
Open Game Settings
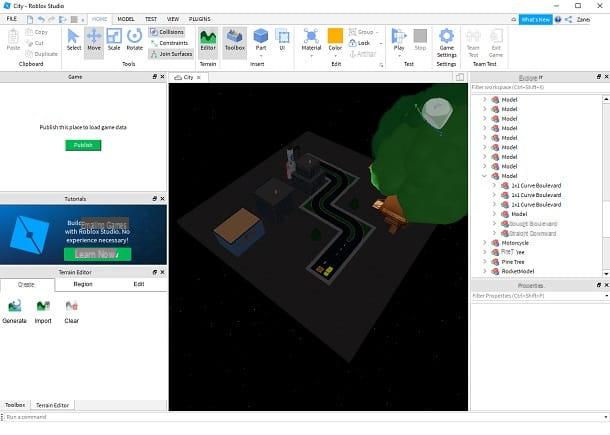[446, 43]
